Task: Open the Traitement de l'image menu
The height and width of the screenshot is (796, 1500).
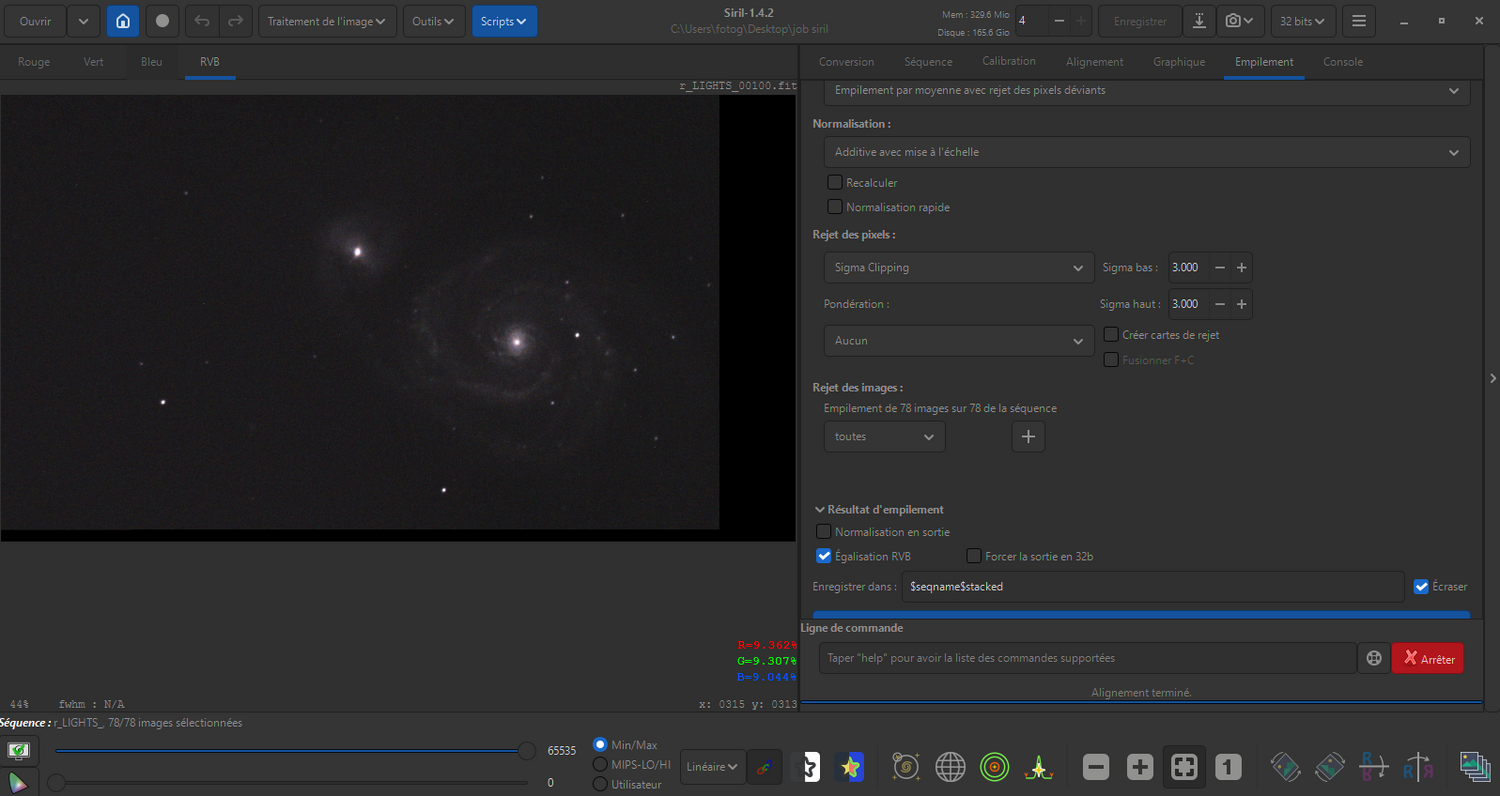Action: point(327,21)
